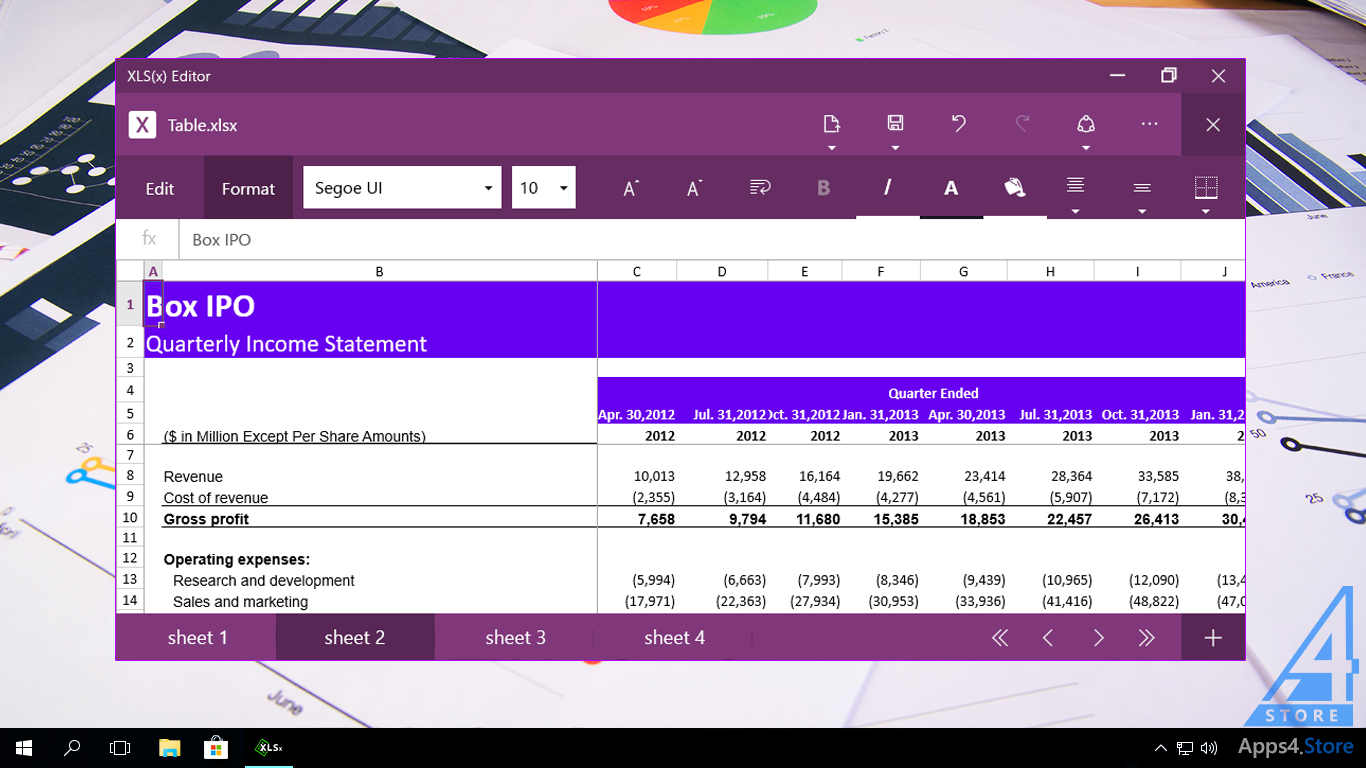The width and height of the screenshot is (1366, 768).
Task: Open Task View on the taskbar
Action: click(x=120, y=747)
